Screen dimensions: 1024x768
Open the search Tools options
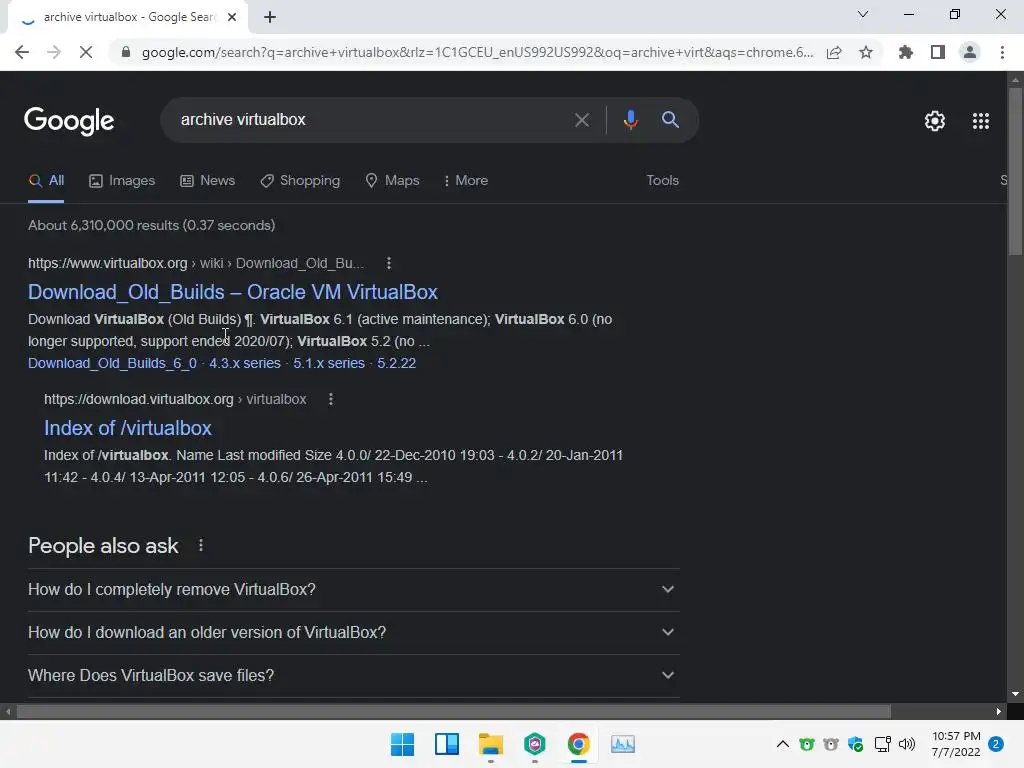pyautogui.click(x=662, y=181)
